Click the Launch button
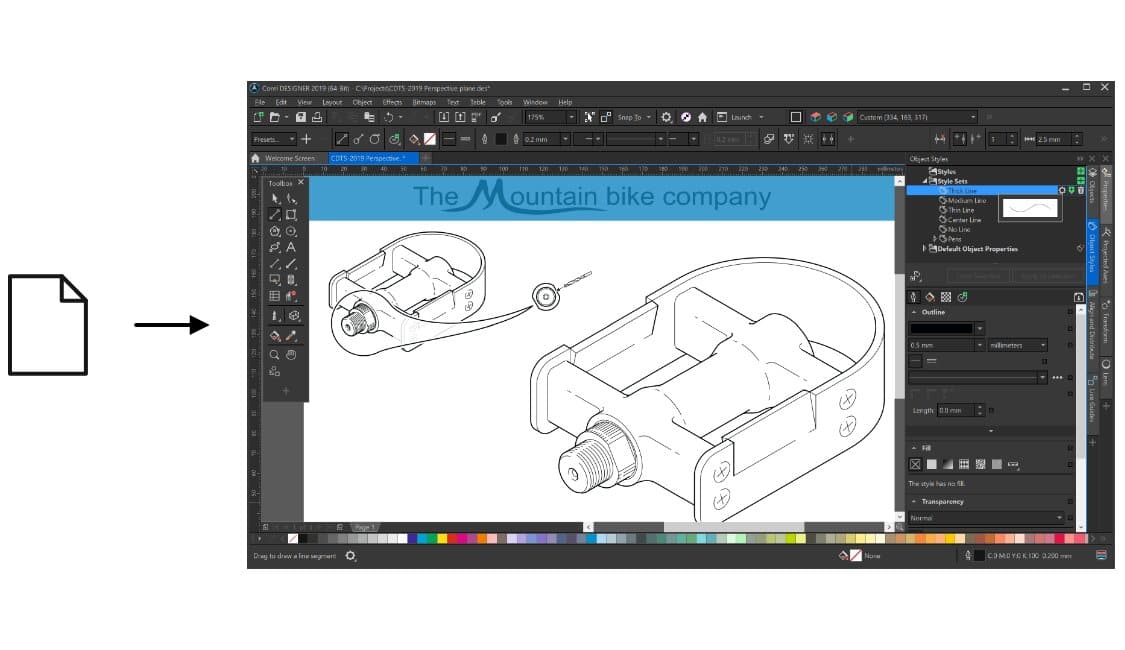Image resolution: width=1125 pixels, height=650 pixels. (x=741, y=117)
